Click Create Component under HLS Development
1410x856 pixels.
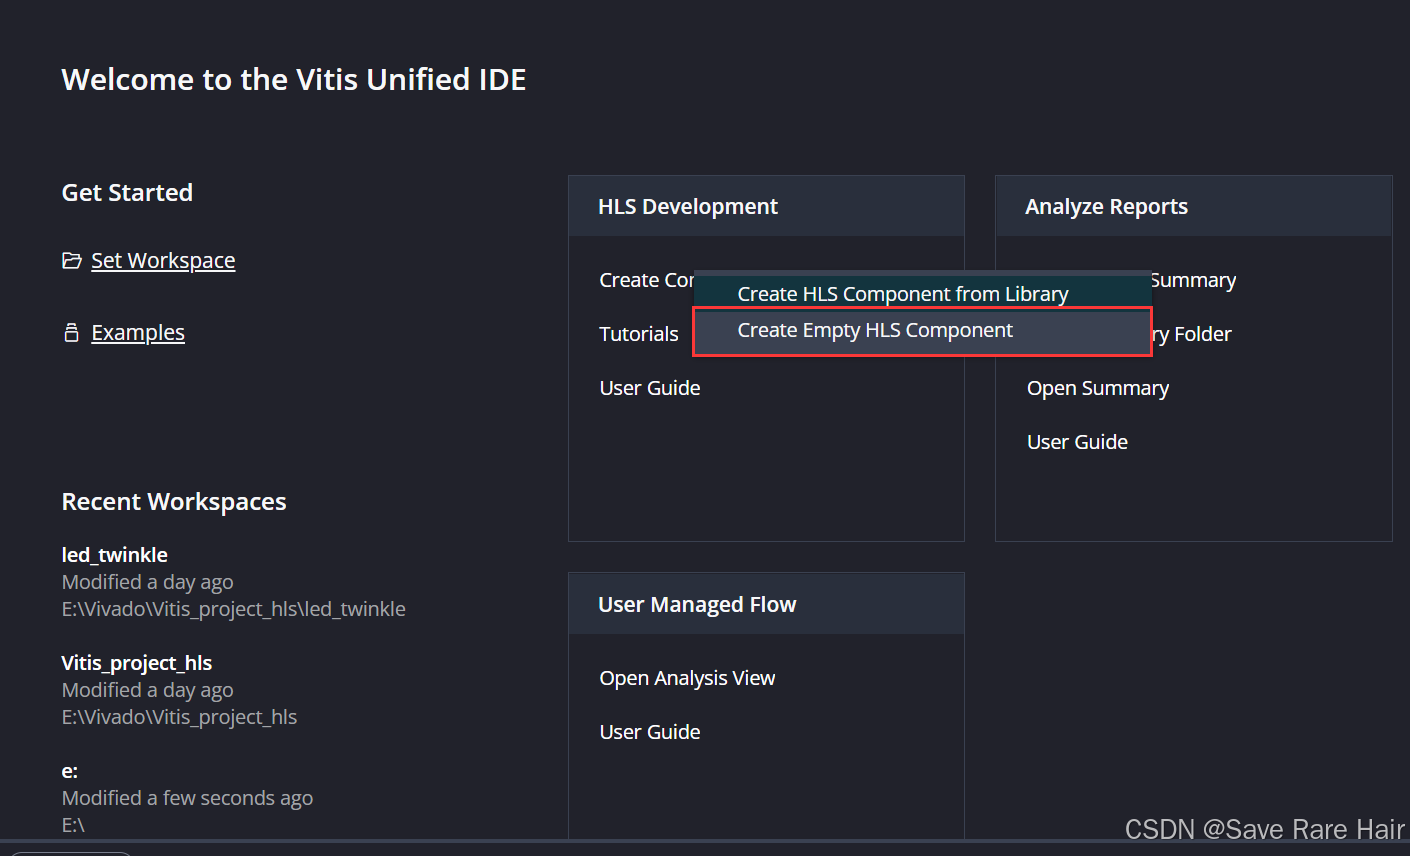646,280
